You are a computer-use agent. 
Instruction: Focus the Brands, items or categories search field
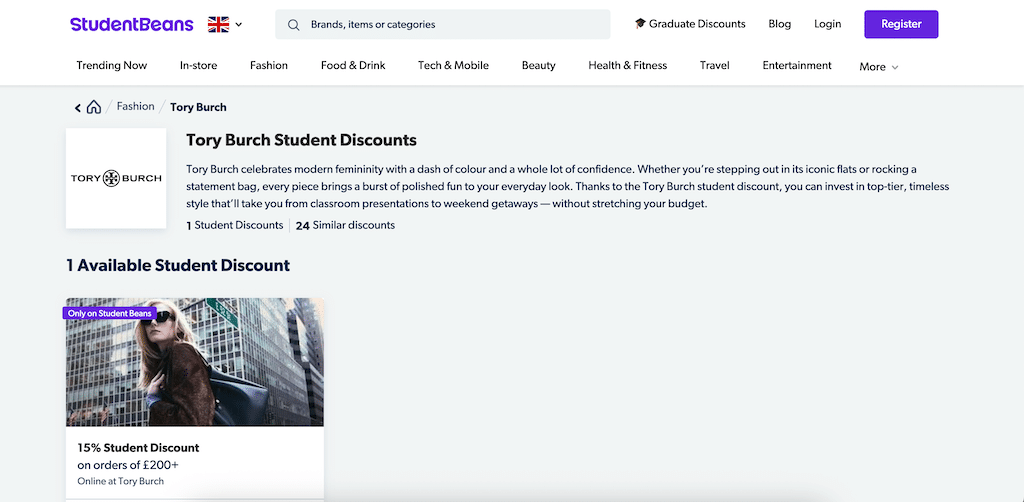click(443, 24)
